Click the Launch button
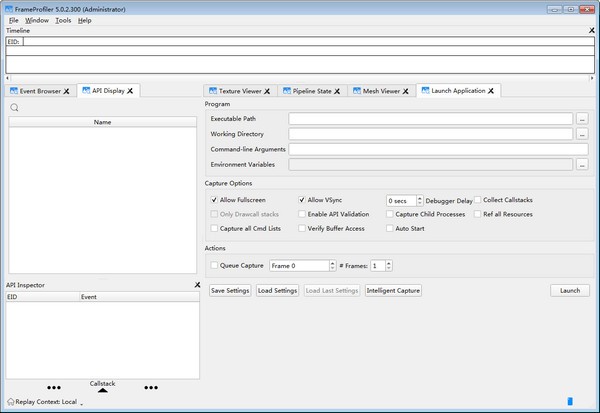The height and width of the screenshot is (413, 600). point(570,291)
